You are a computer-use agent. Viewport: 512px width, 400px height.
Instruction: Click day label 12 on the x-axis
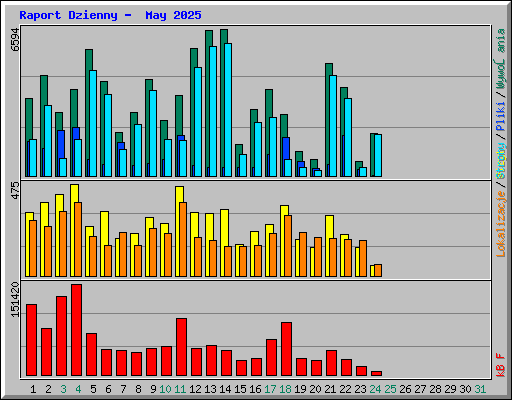click(195, 389)
